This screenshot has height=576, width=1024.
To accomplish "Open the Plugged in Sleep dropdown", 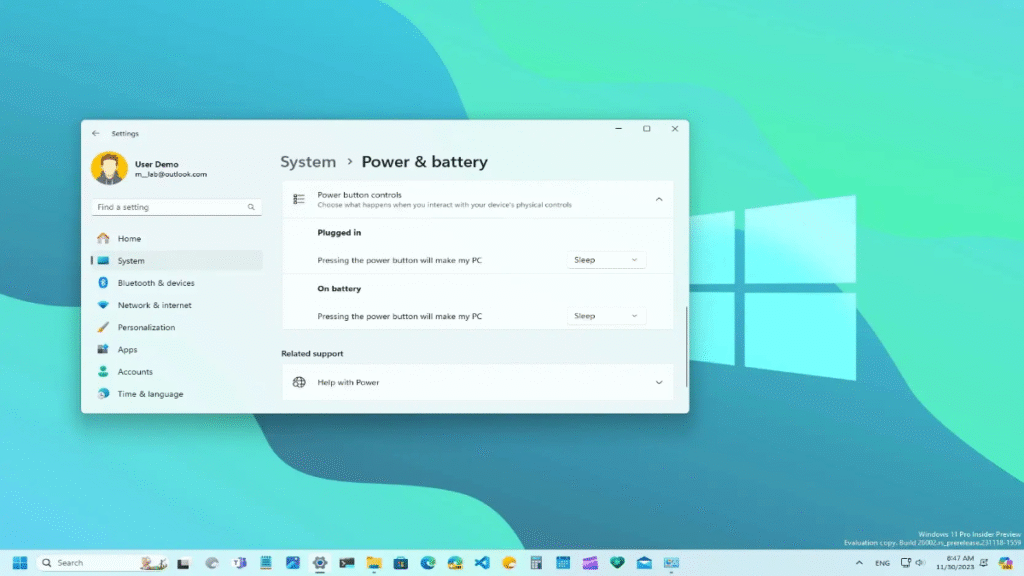I will (606, 259).
